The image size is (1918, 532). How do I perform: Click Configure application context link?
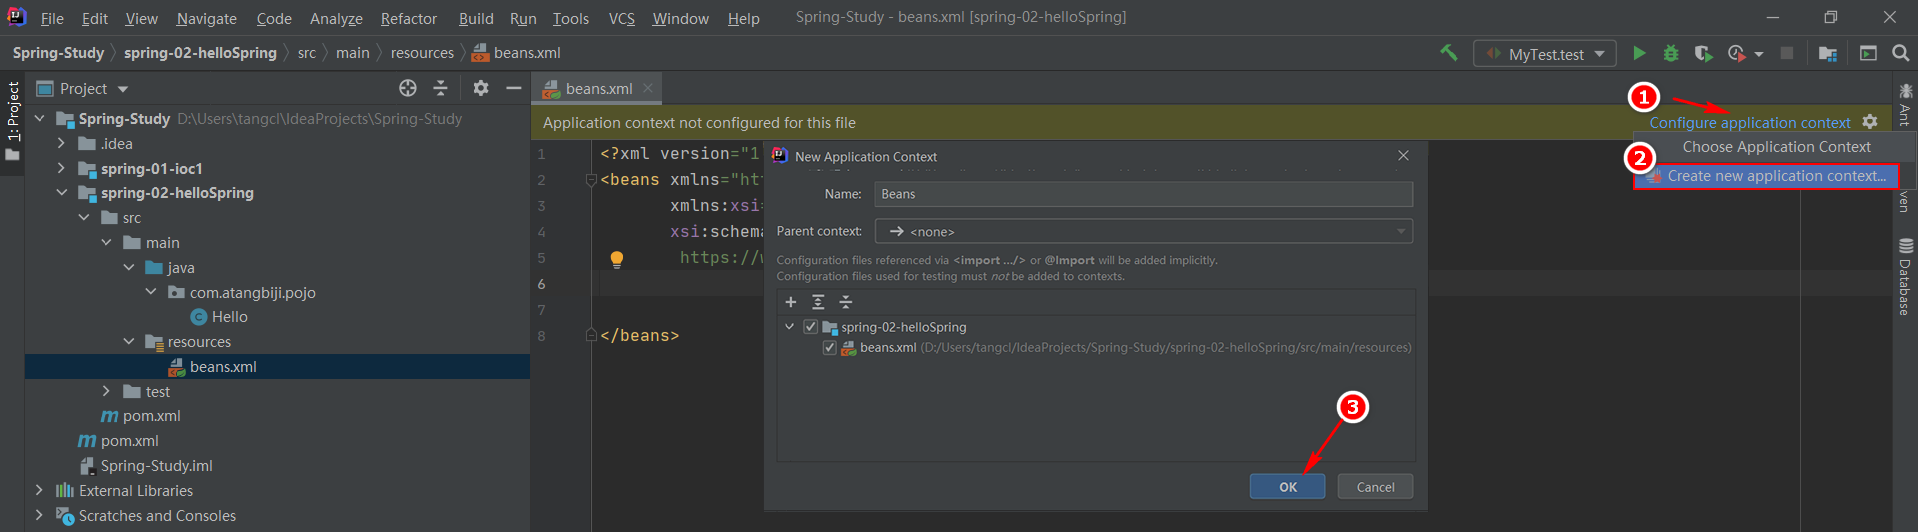[1750, 122]
